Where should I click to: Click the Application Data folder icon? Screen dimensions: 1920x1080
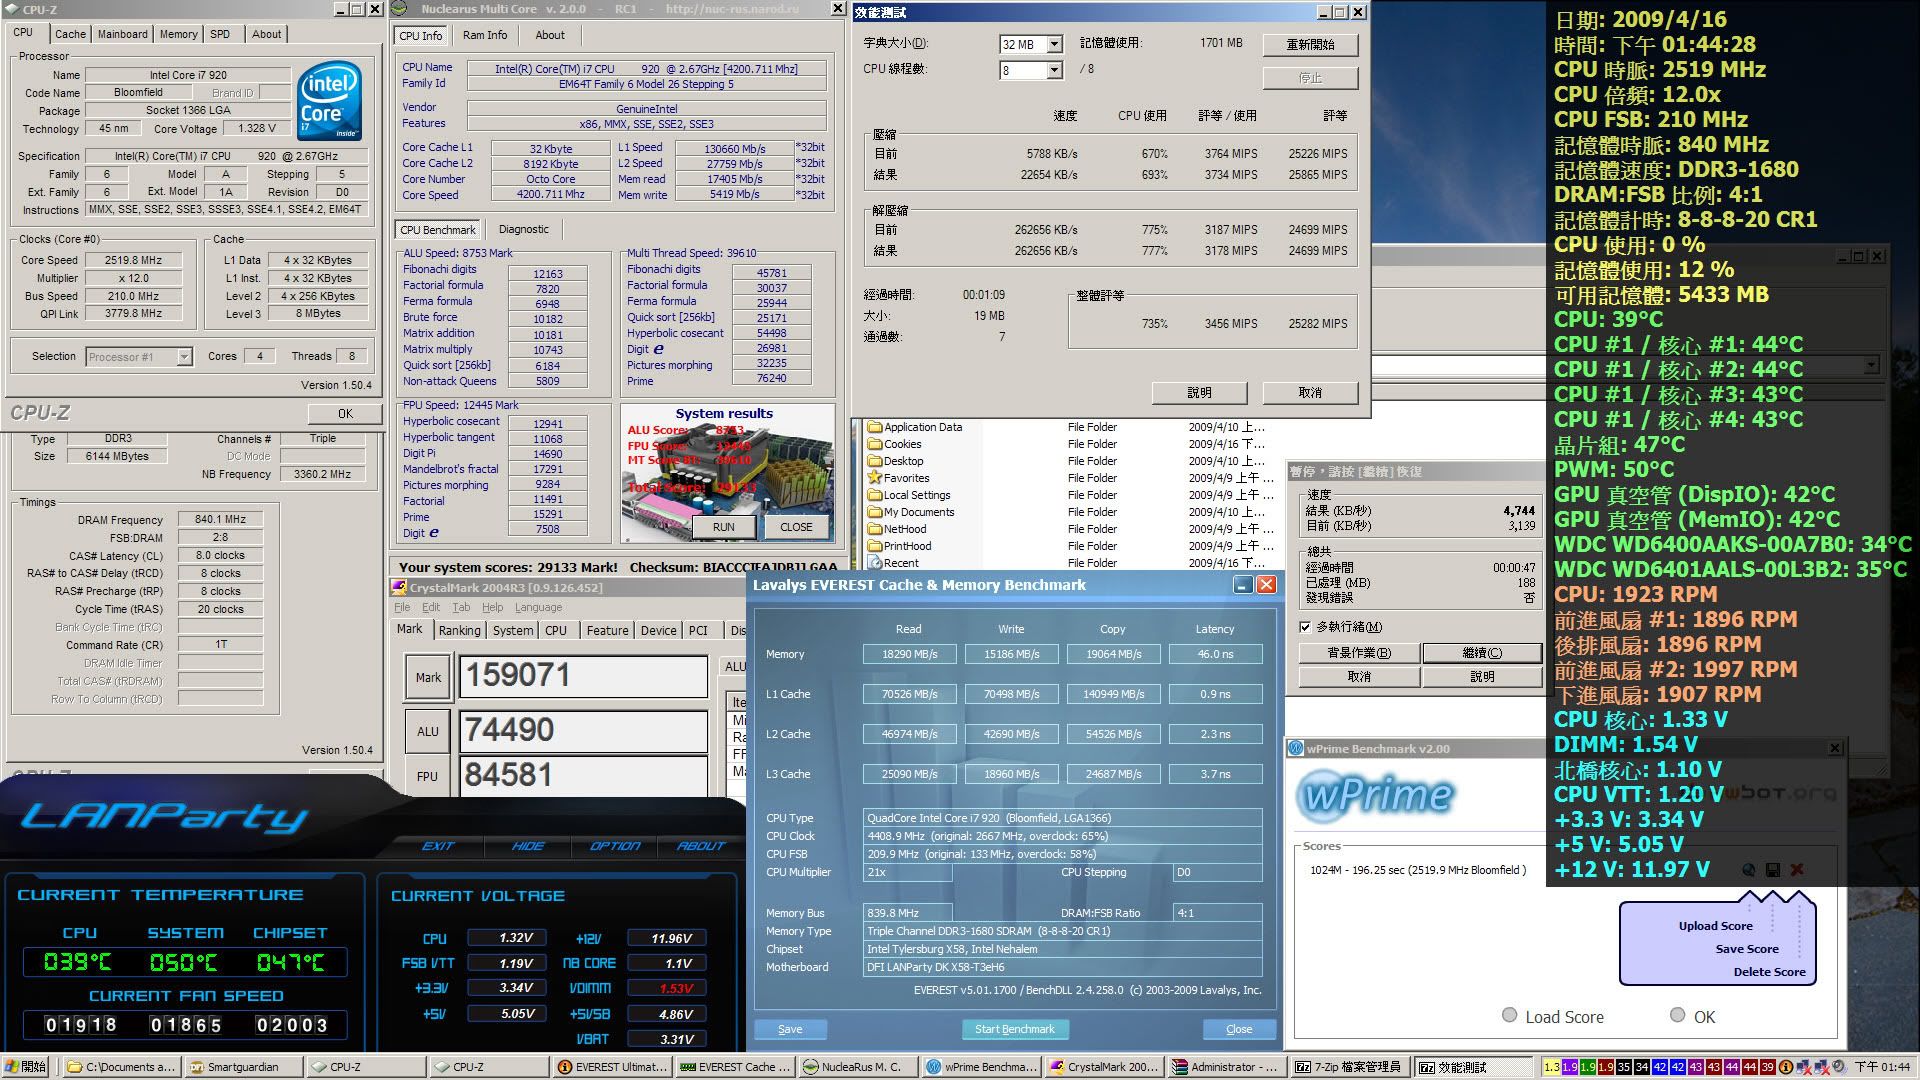tap(875, 427)
